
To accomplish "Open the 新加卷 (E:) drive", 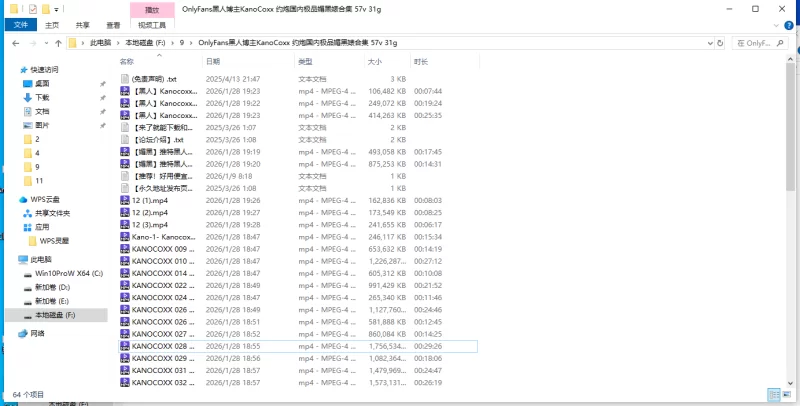I will click(x=52, y=301).
